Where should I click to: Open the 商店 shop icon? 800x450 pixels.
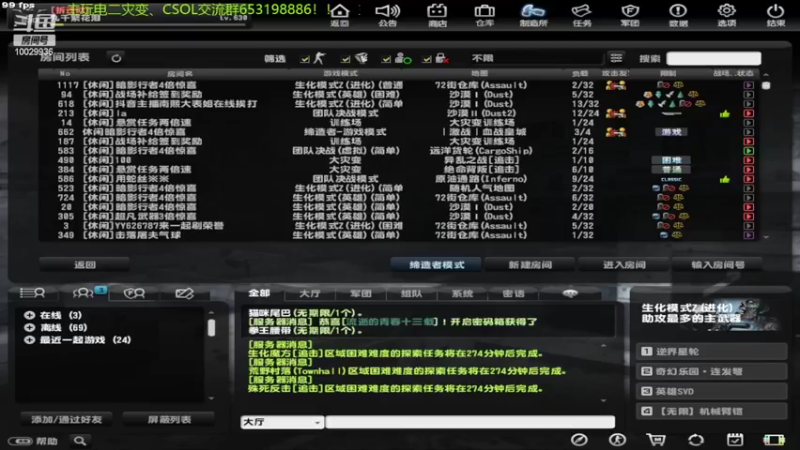point(437,14)
